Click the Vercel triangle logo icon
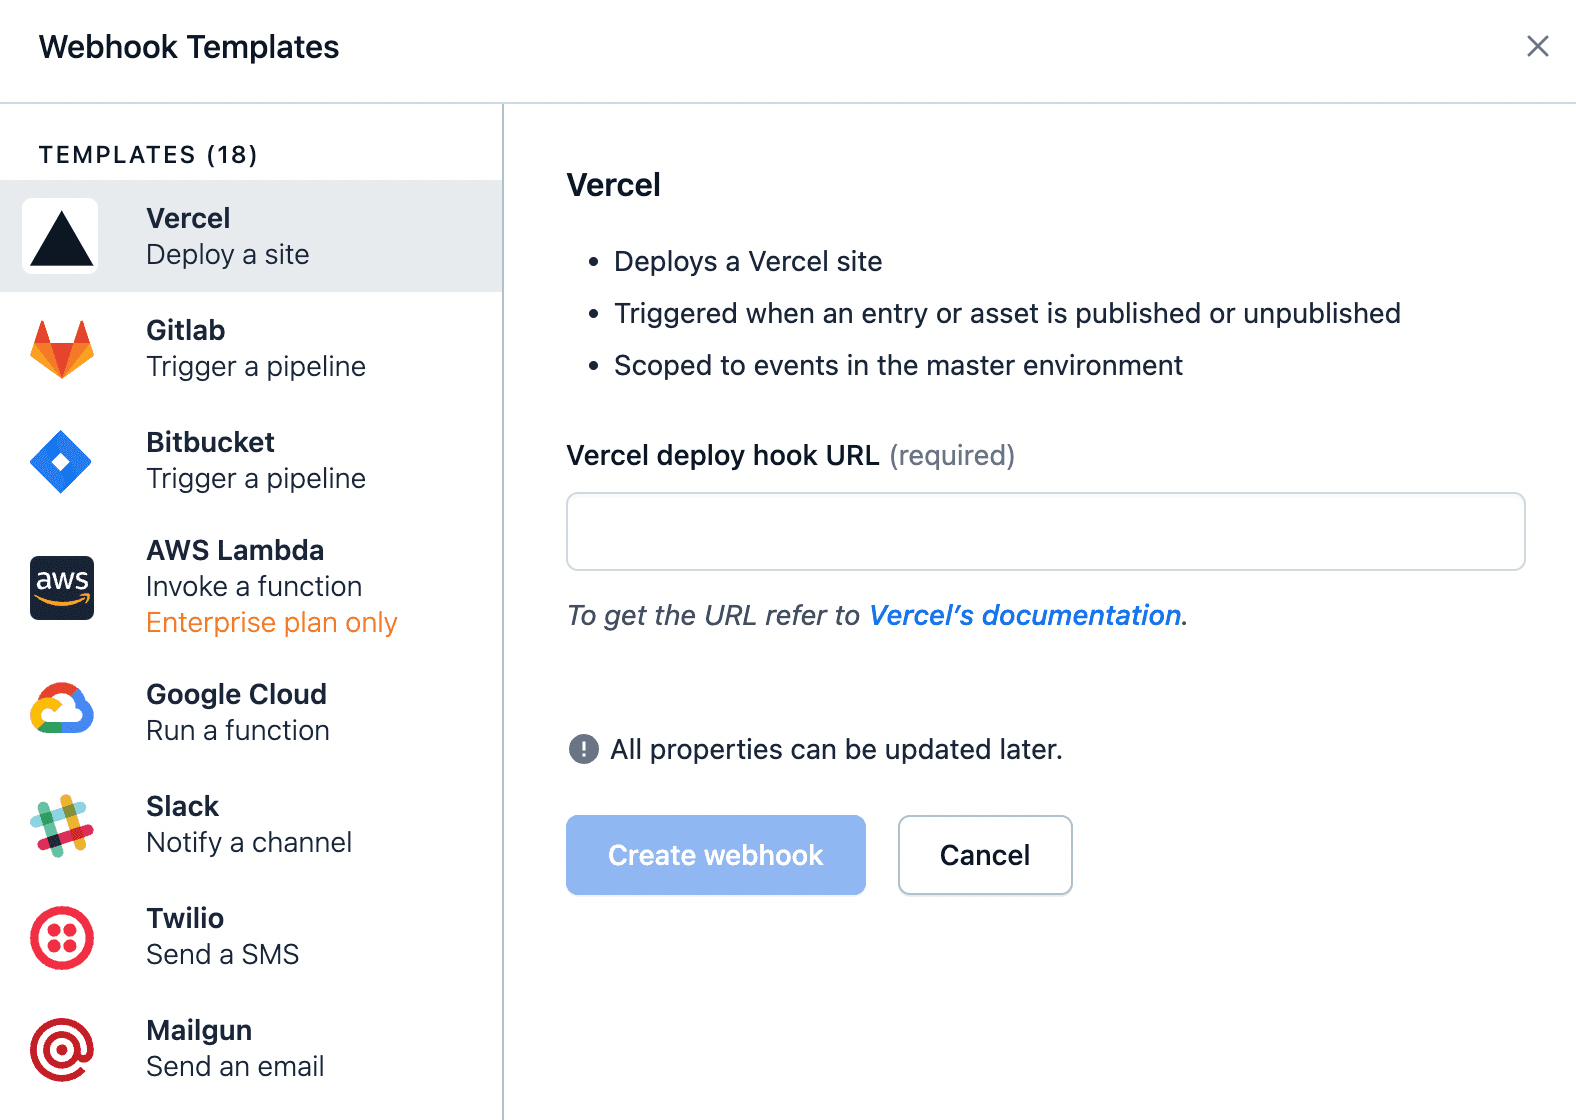The image size is (1576, 1120). pos(61,237)
